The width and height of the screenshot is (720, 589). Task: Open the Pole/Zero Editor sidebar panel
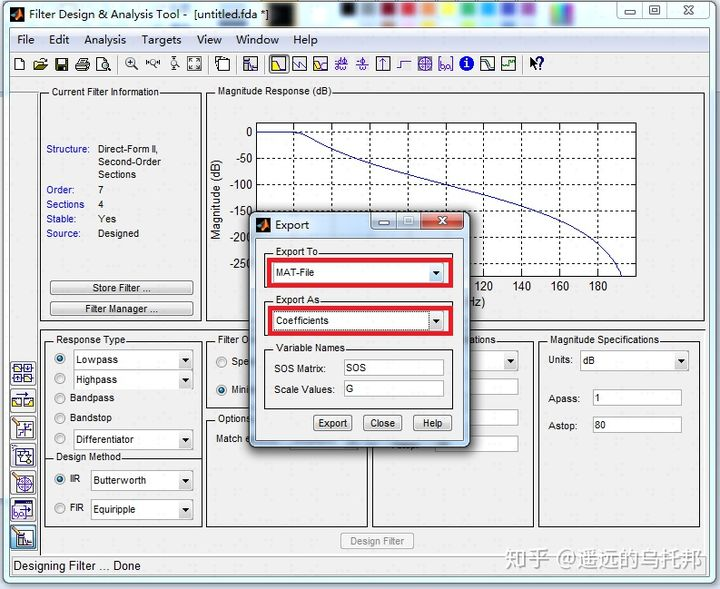[23, 483]
